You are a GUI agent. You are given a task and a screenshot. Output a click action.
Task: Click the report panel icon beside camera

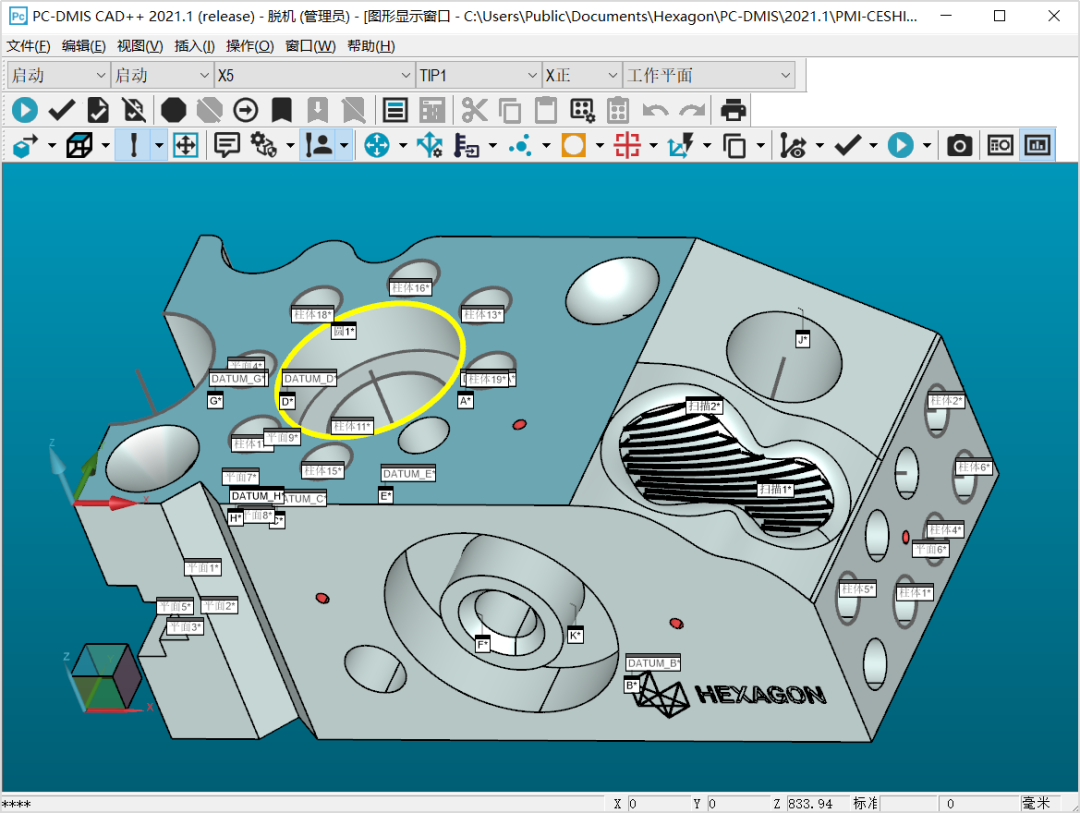[x=1000, y=145]
